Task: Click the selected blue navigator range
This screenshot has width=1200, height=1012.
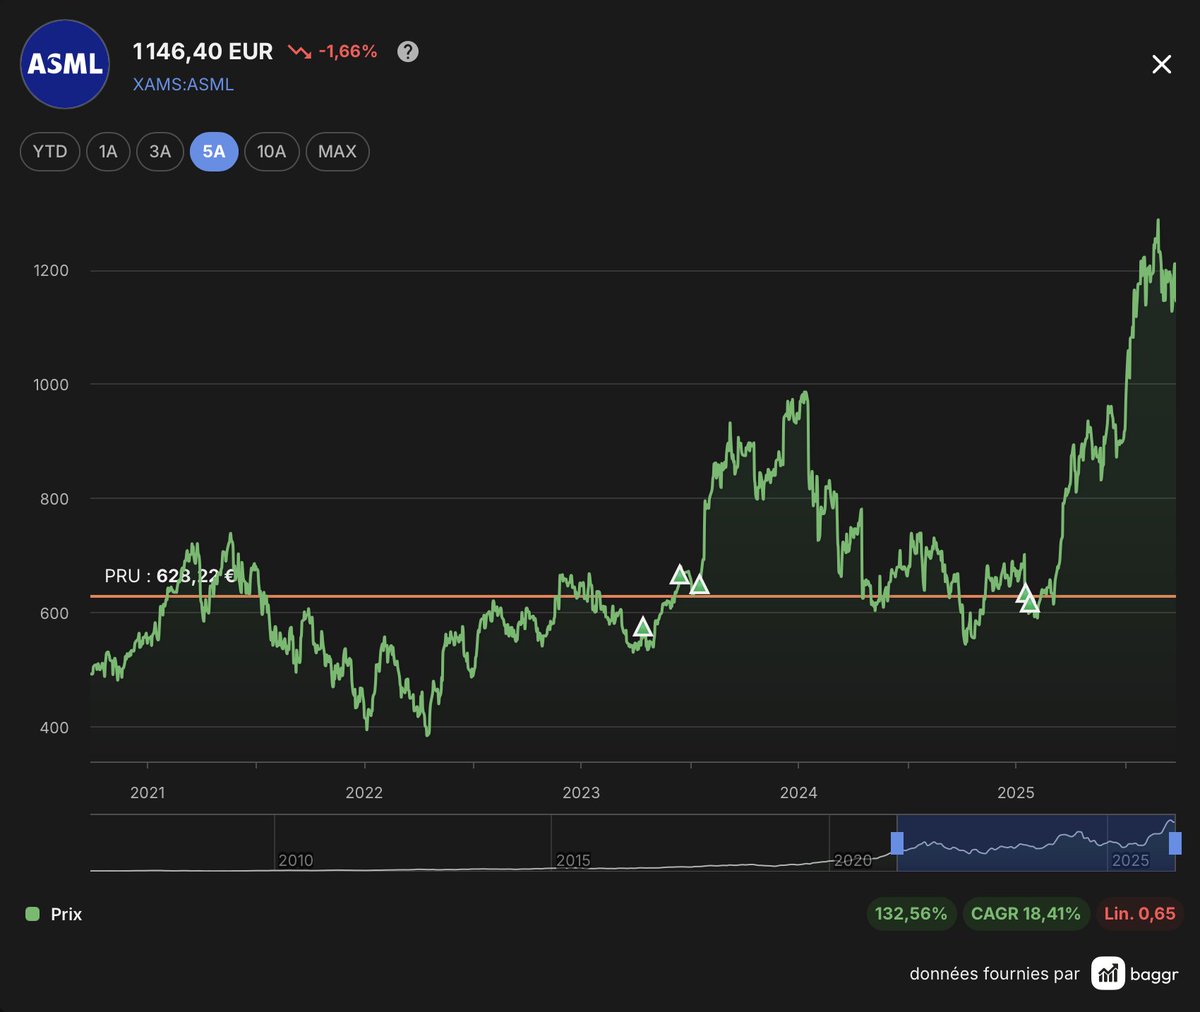Action: (x=1036, y=843)
